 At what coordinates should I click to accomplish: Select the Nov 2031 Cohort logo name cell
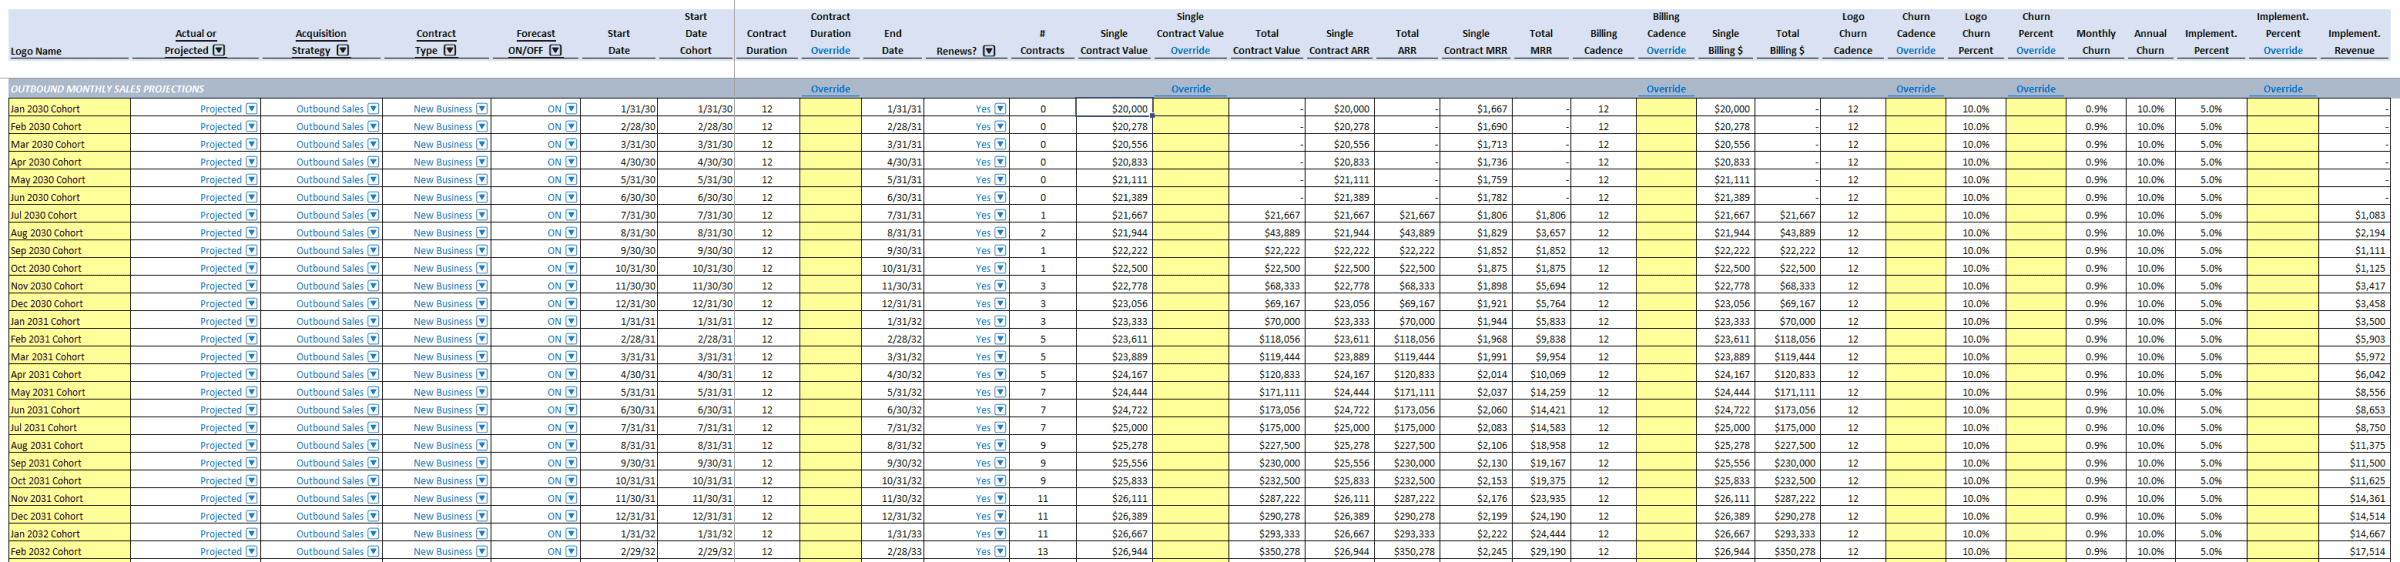69,498
